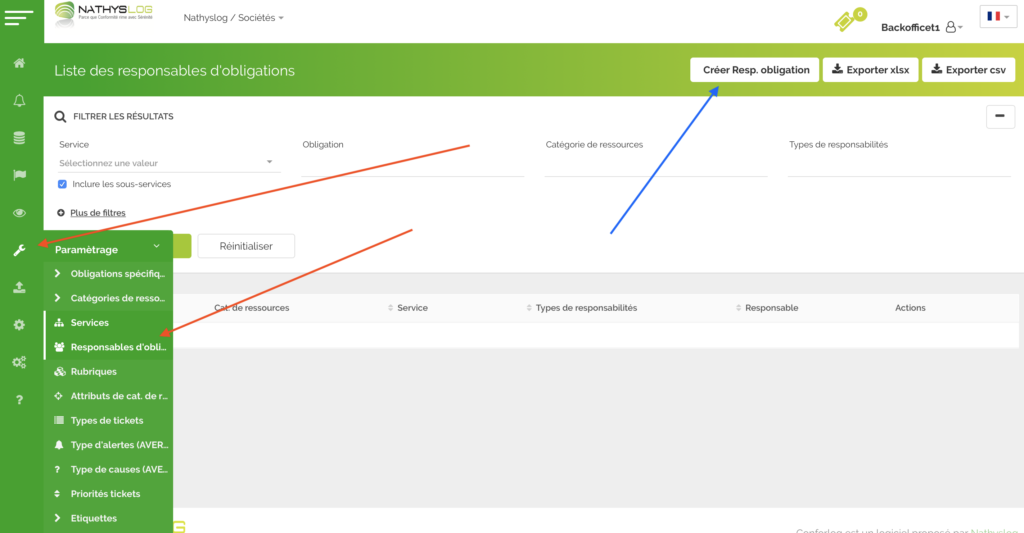Image resolution: width=1024 pixels, height=533 pixels.
Task: Open the ticket counter icon in the header
Action: coord(849,21)
